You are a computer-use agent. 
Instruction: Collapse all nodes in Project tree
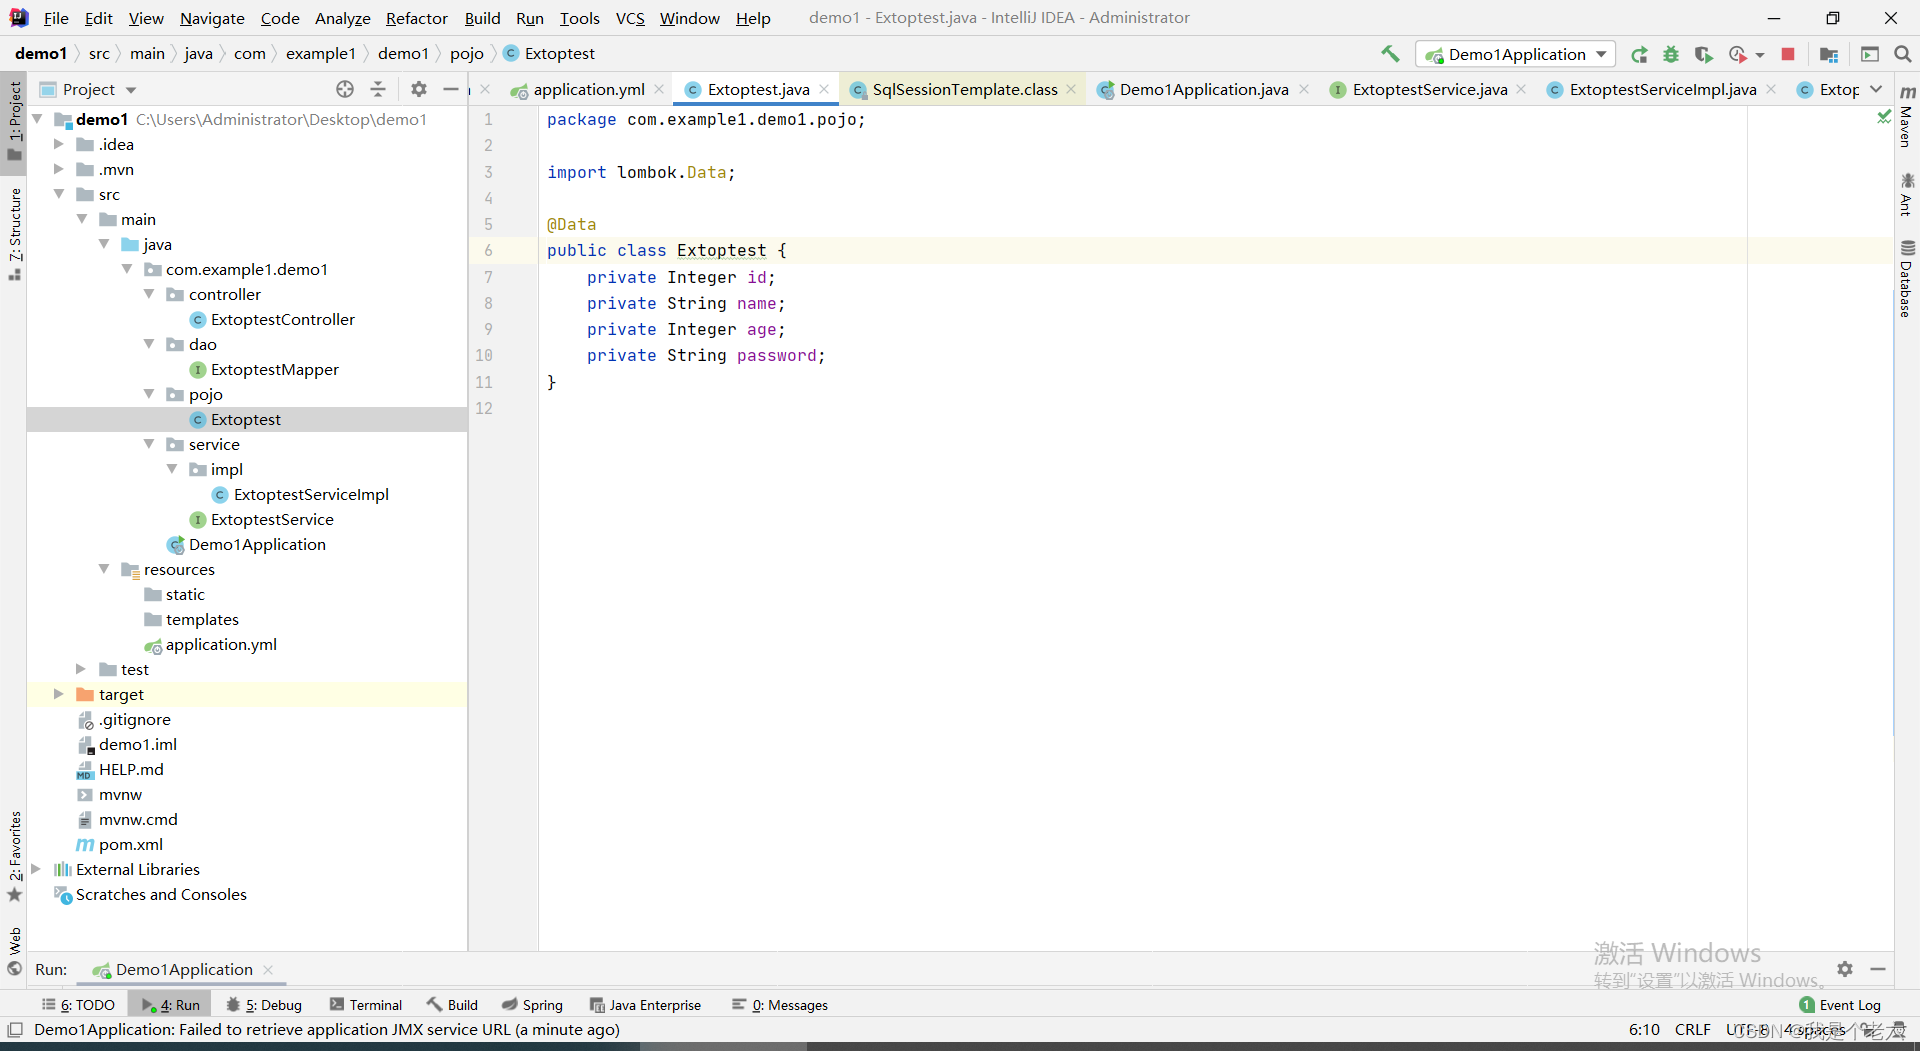coord(378,89)
